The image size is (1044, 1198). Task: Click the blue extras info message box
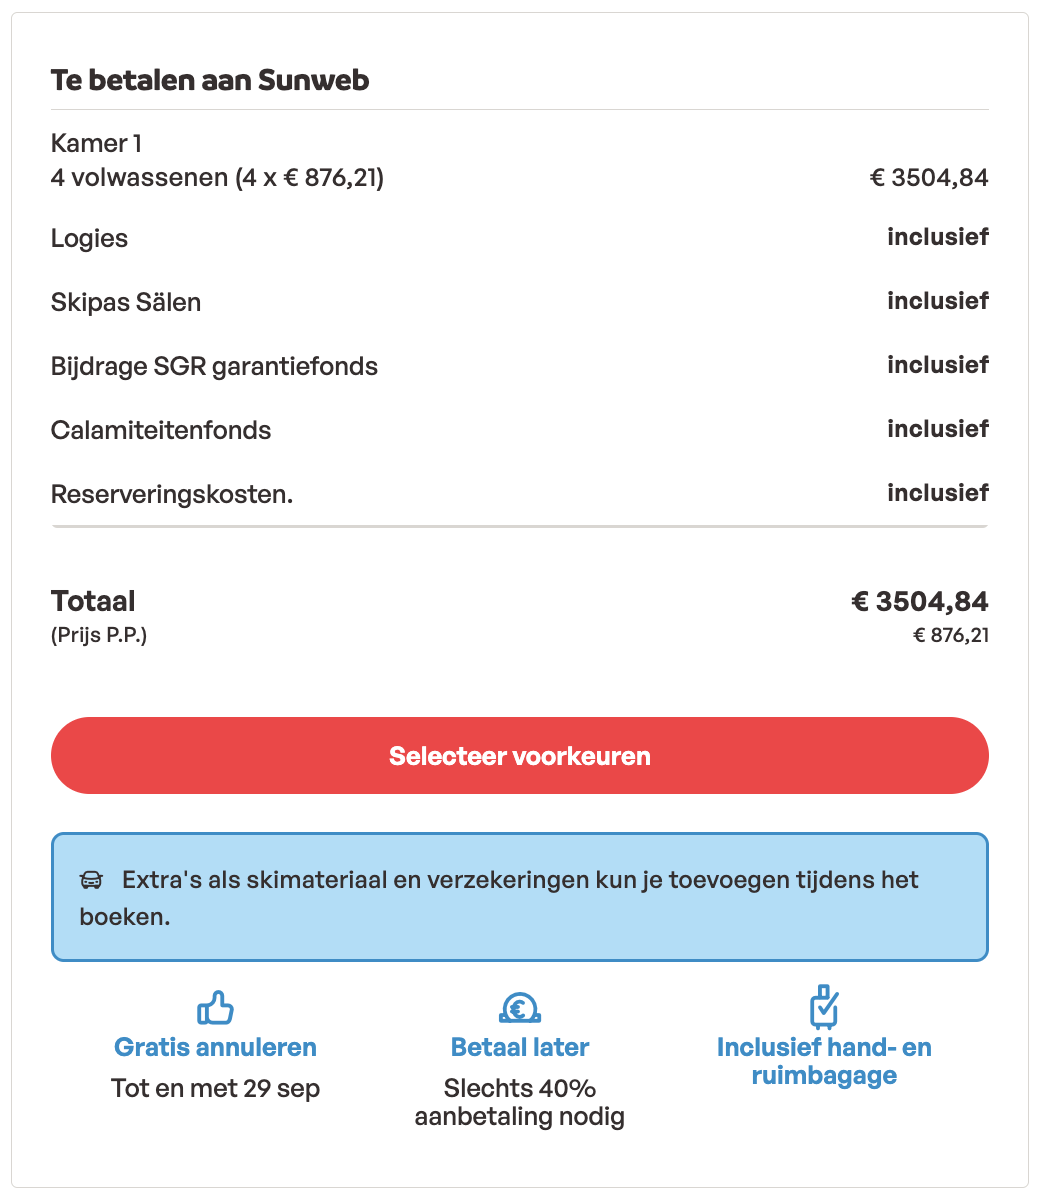[x=519, y=897]
